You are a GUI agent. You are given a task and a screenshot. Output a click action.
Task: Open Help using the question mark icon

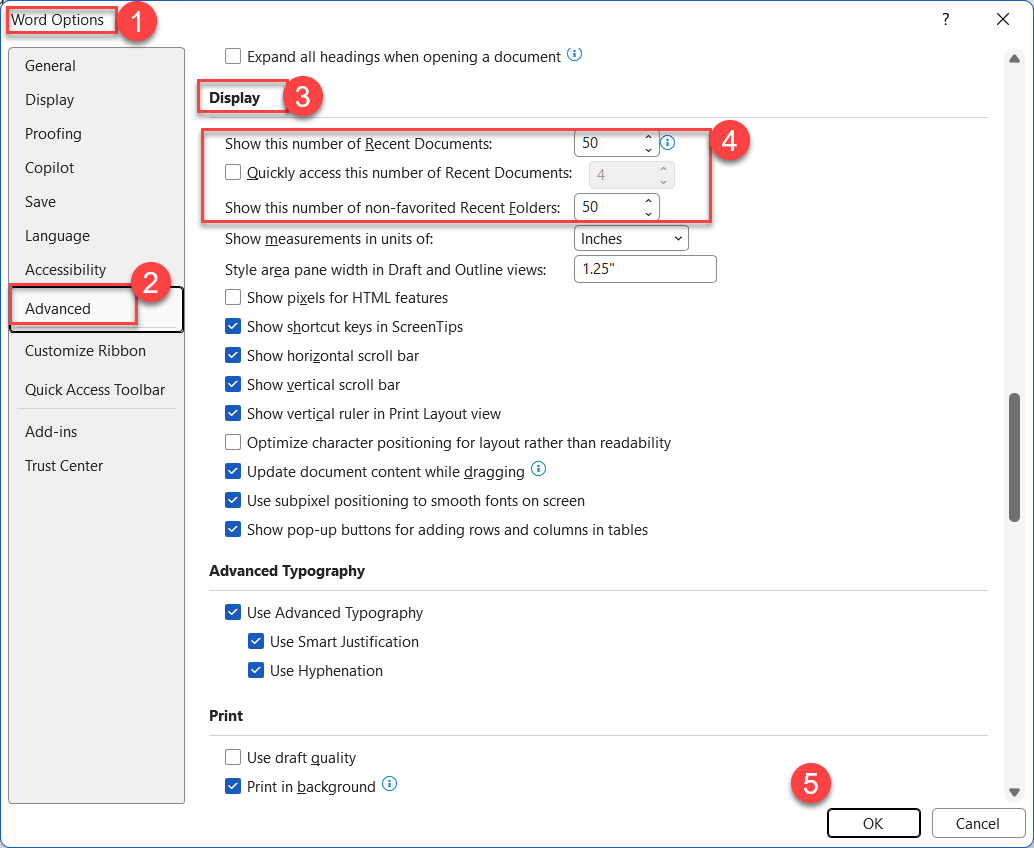click(x=946, y=19)
